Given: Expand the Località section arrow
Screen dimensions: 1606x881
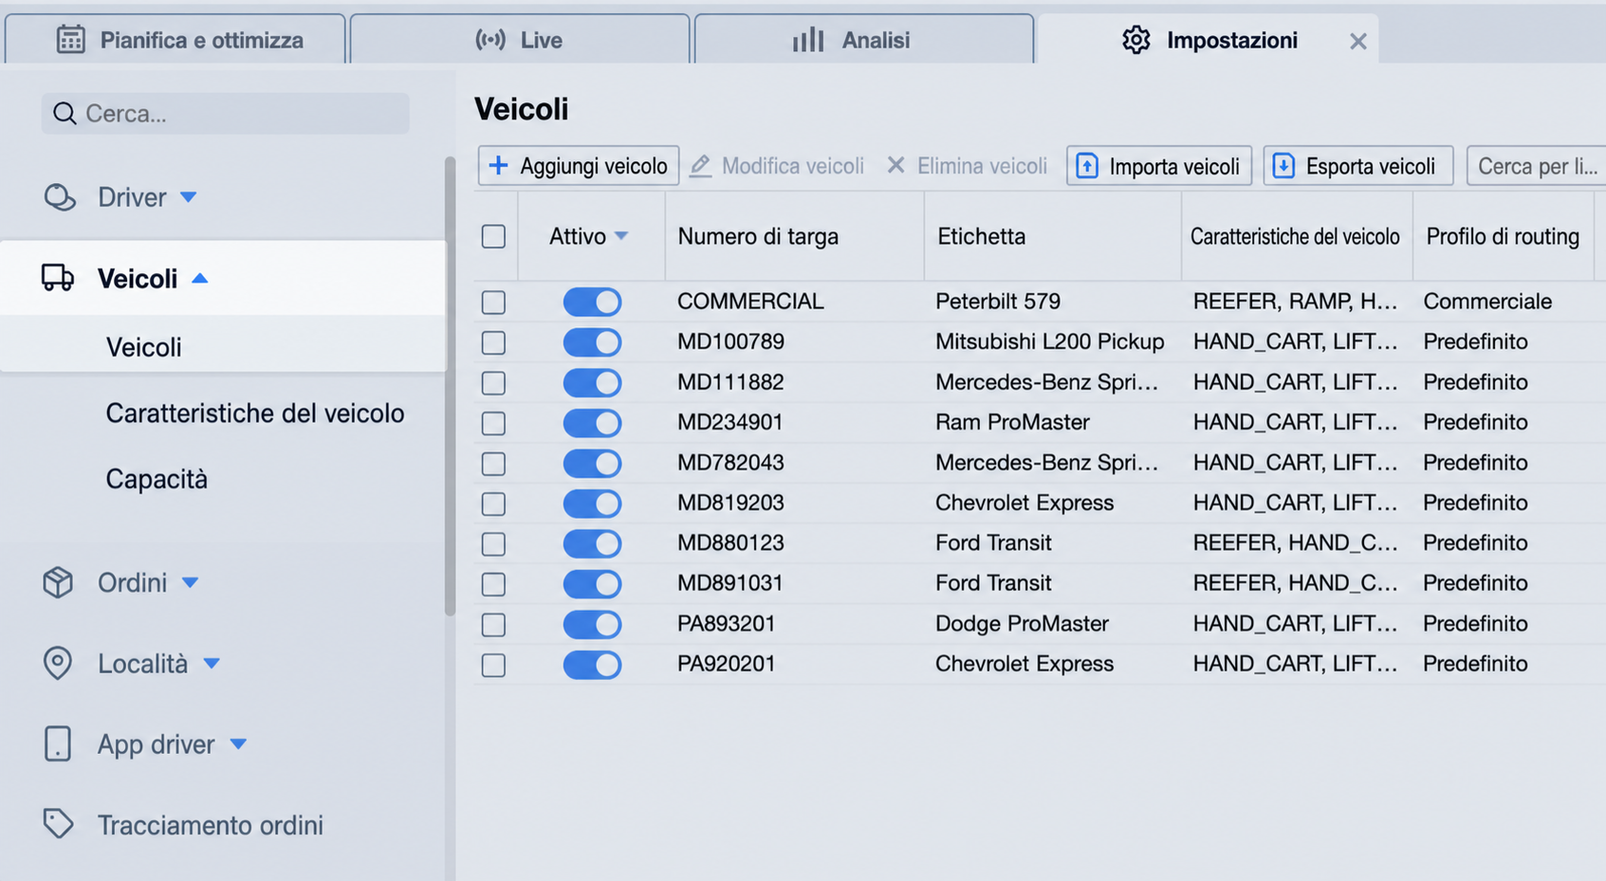Looking at the screenshot, I should pos(211,663).
